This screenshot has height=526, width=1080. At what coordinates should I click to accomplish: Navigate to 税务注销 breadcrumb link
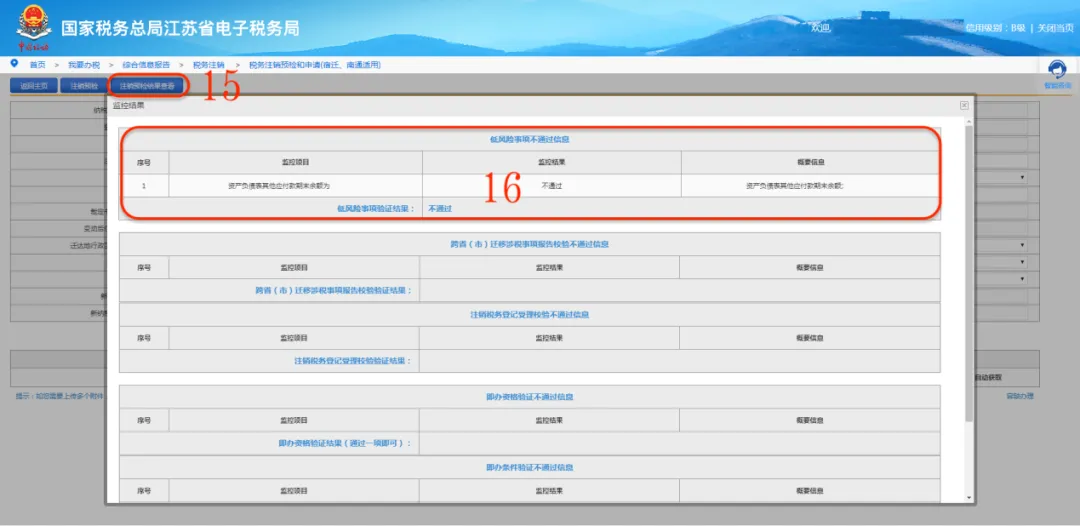pos(208,65)
